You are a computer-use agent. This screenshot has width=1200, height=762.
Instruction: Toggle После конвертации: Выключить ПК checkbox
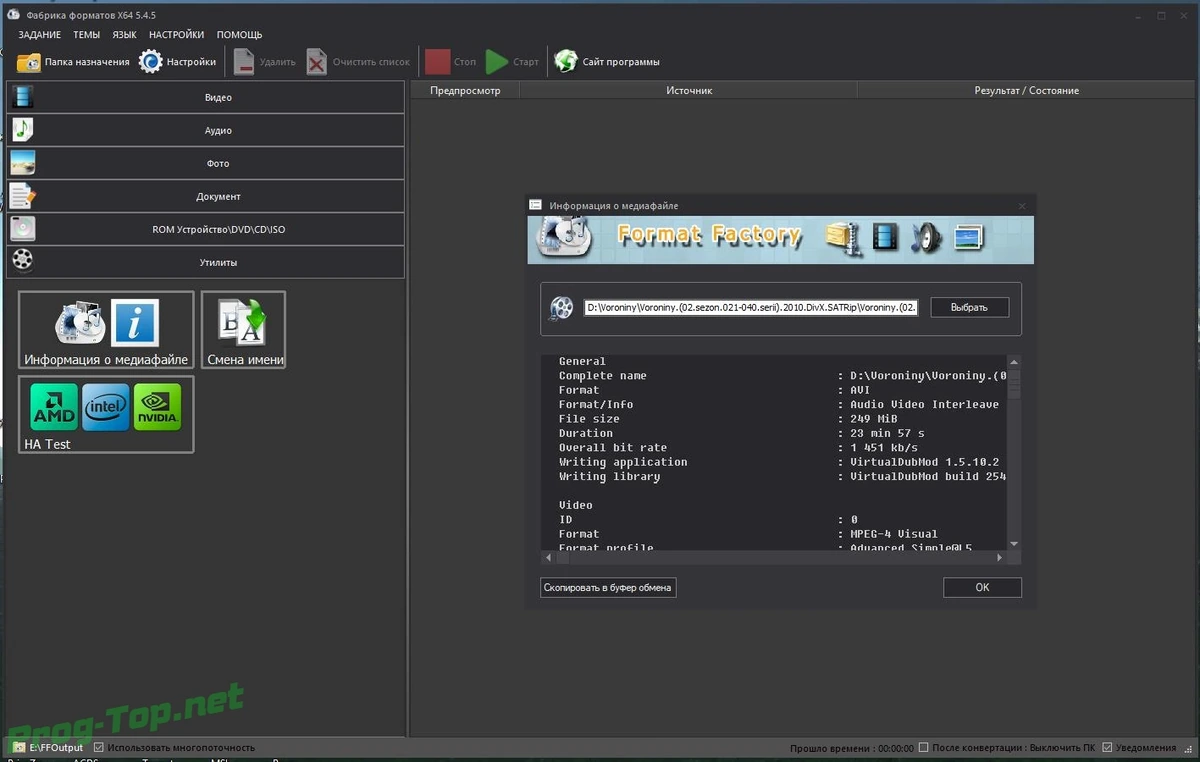click(924, 747)
